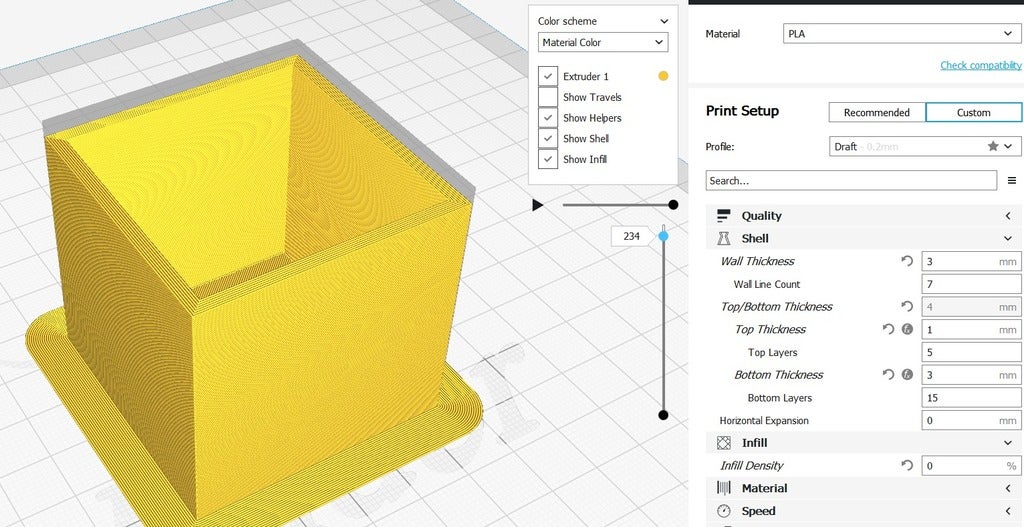Open the Draft profile dropdown

point(925,146)
